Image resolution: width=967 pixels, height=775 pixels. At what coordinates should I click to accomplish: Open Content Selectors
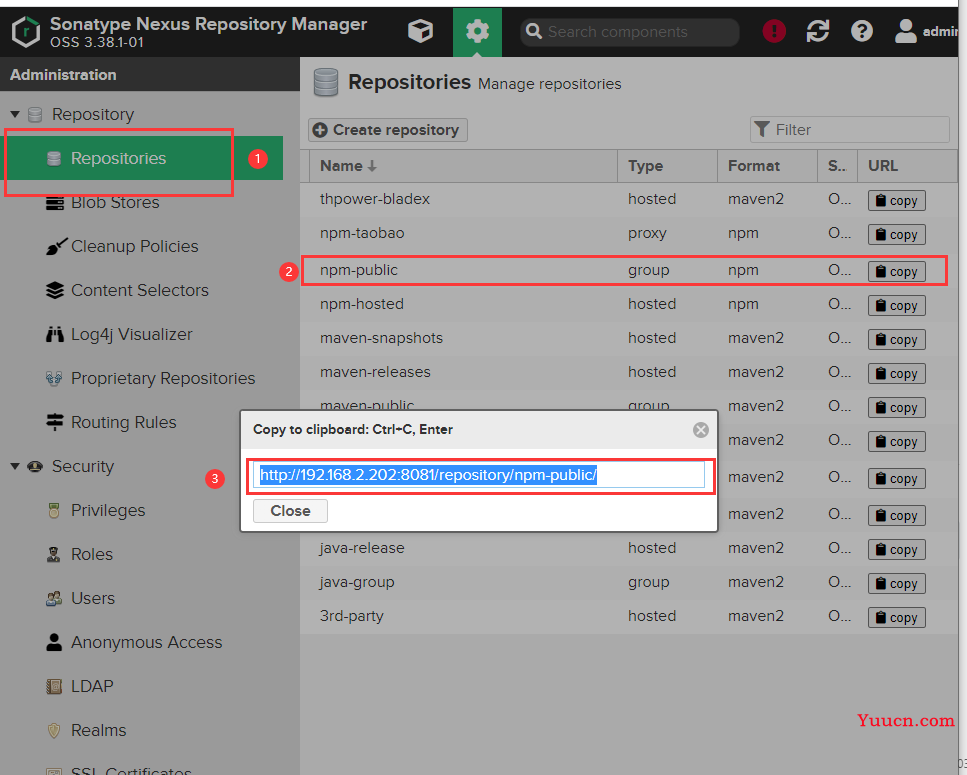[x=139, y=290]
